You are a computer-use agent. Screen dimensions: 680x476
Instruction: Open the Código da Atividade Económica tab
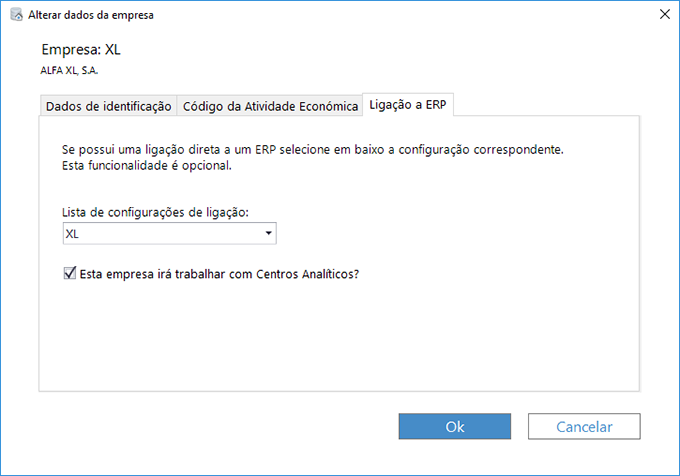coord(270,106)
